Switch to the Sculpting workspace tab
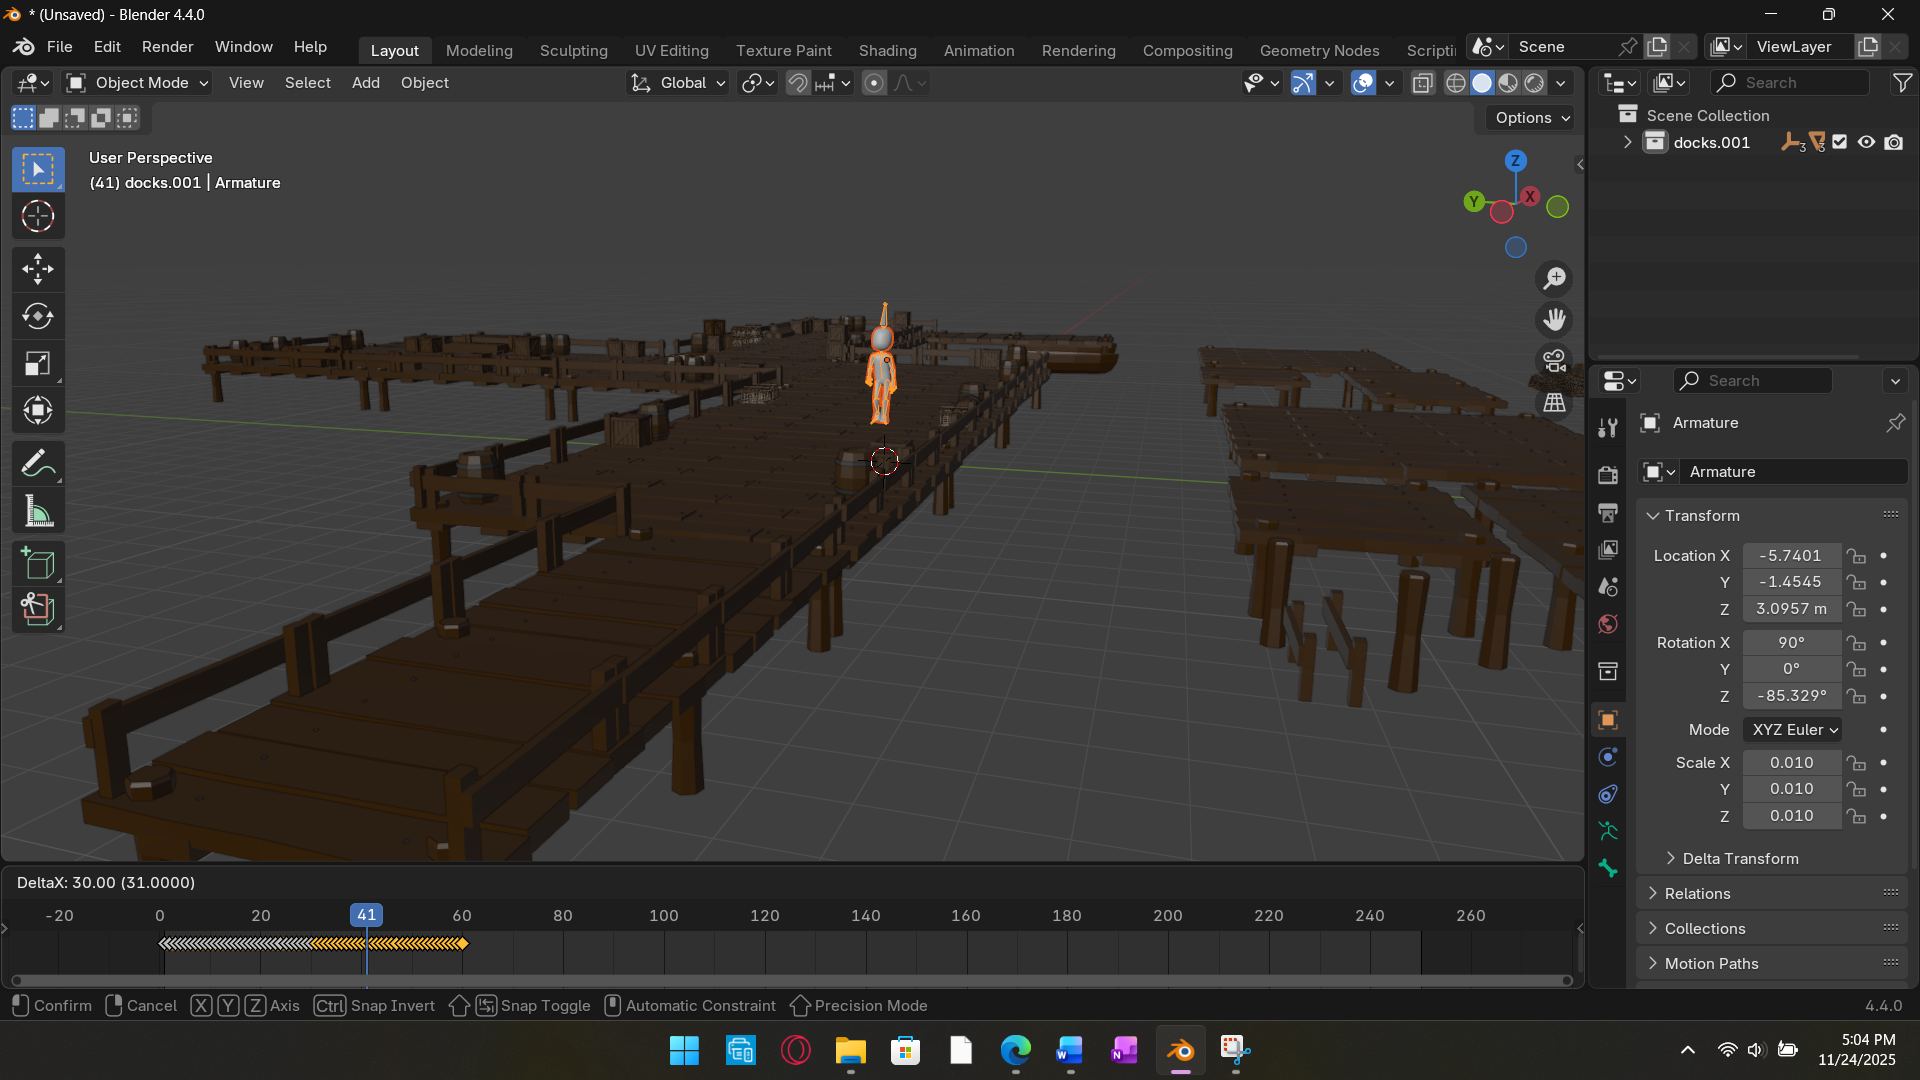This screenshot has height=1080, width=1920. coord(573,50)
